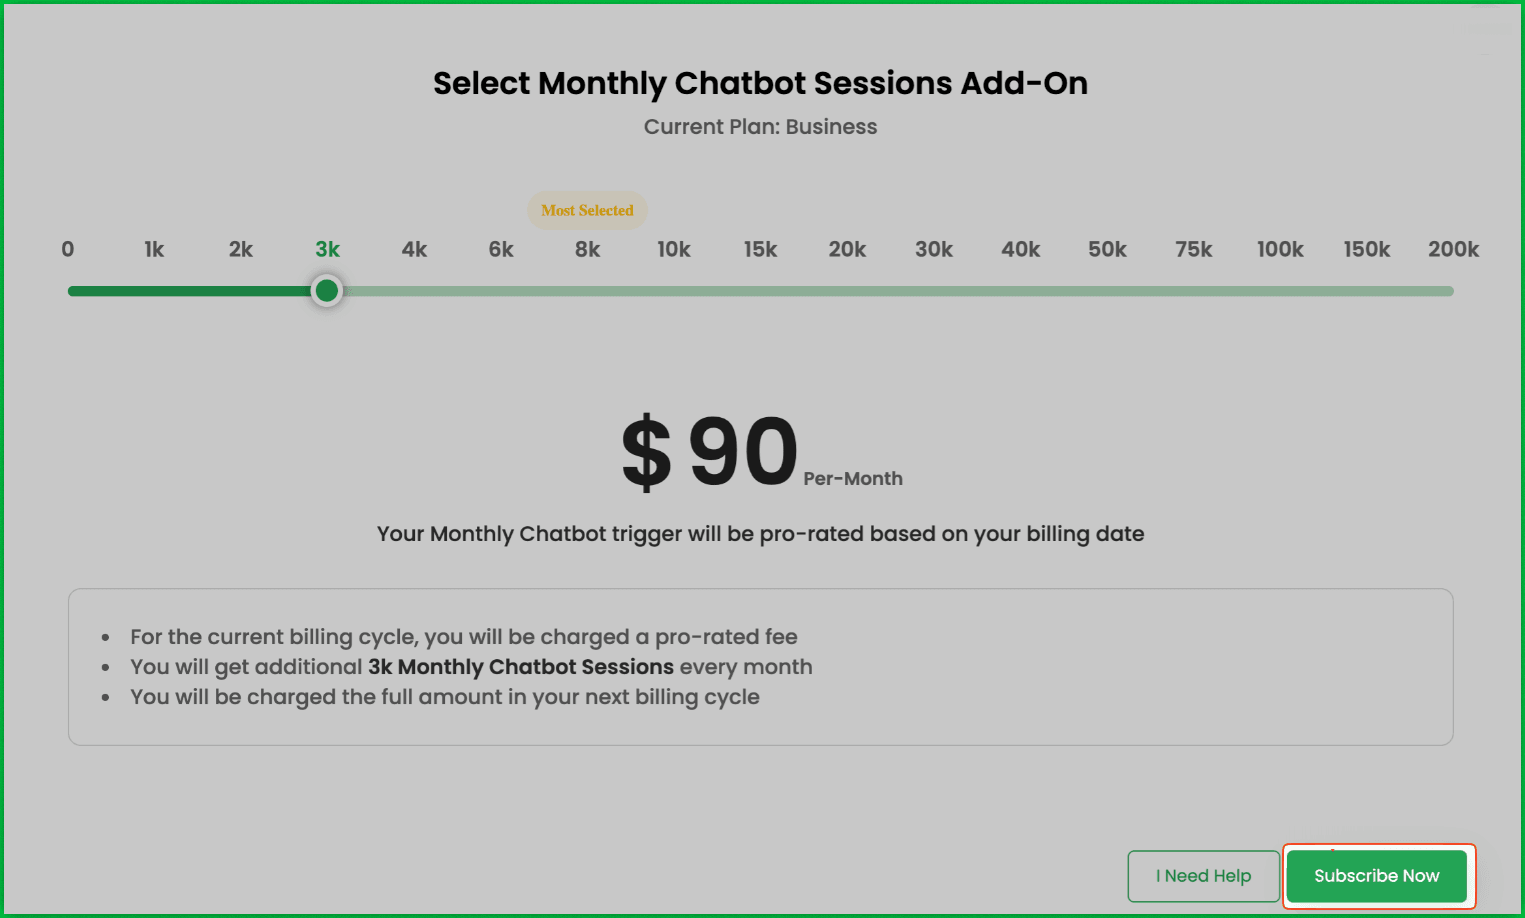The image size is (1525, 918).
Task: Click the Current Plan: Business text
Action: click(760, 126)
